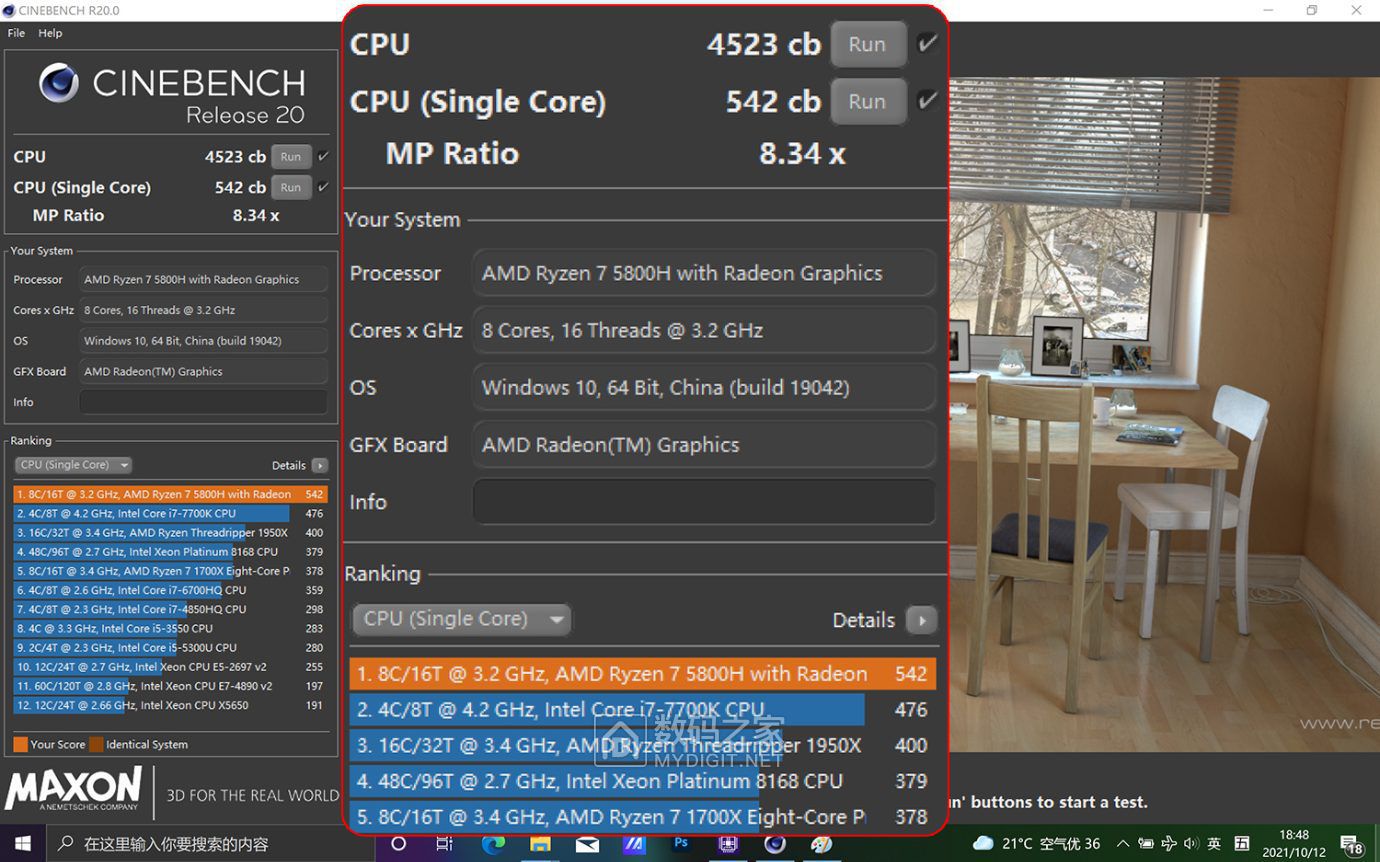Toggle the CPU test checkbox in left sidebar
The image size is (1380, 862).
323,157
